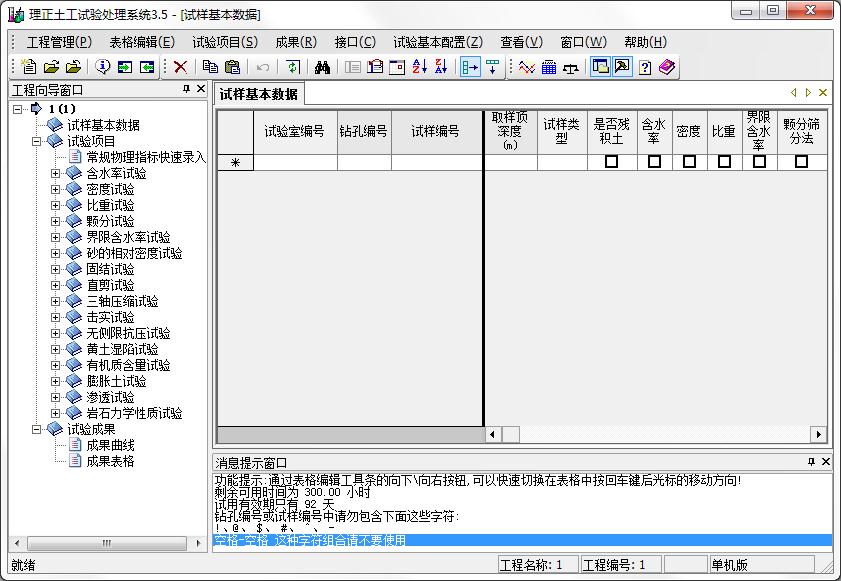Click the balance scale icon
The height and width of the screenshot is (581, 841).
click(571, 67)
